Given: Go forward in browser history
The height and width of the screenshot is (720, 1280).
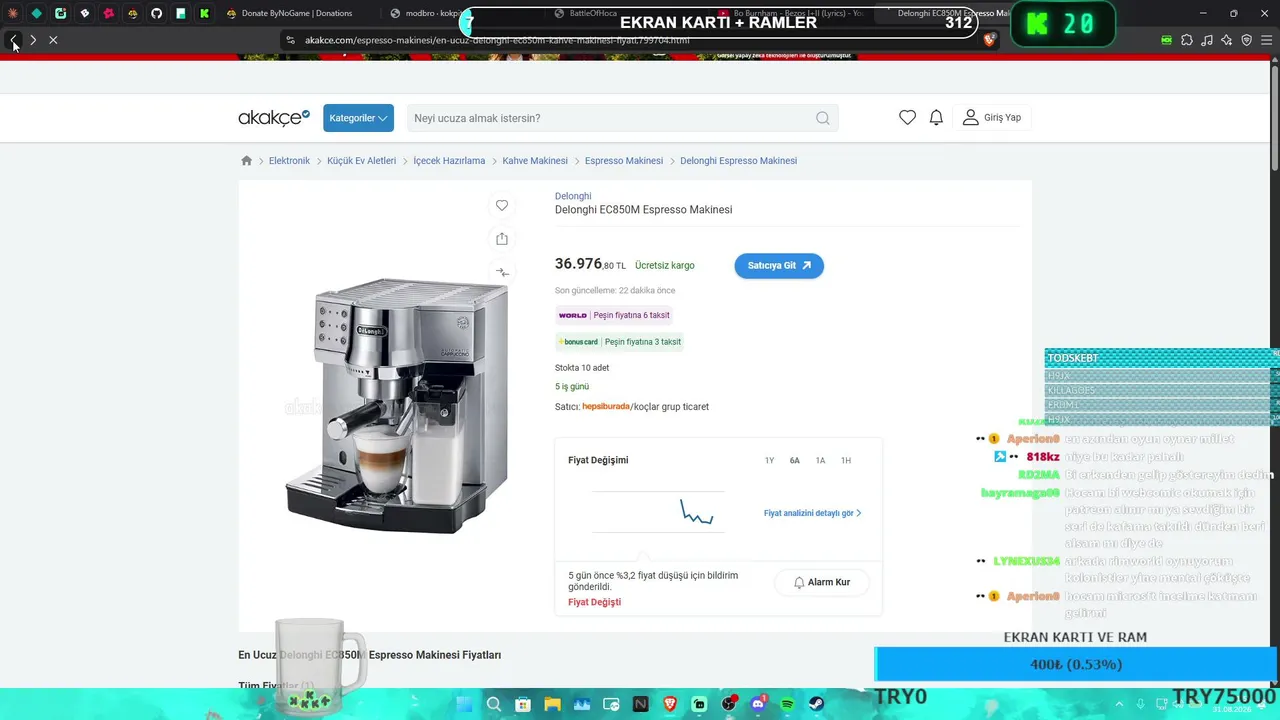Looking at the screenshot, I should [33, 40].
